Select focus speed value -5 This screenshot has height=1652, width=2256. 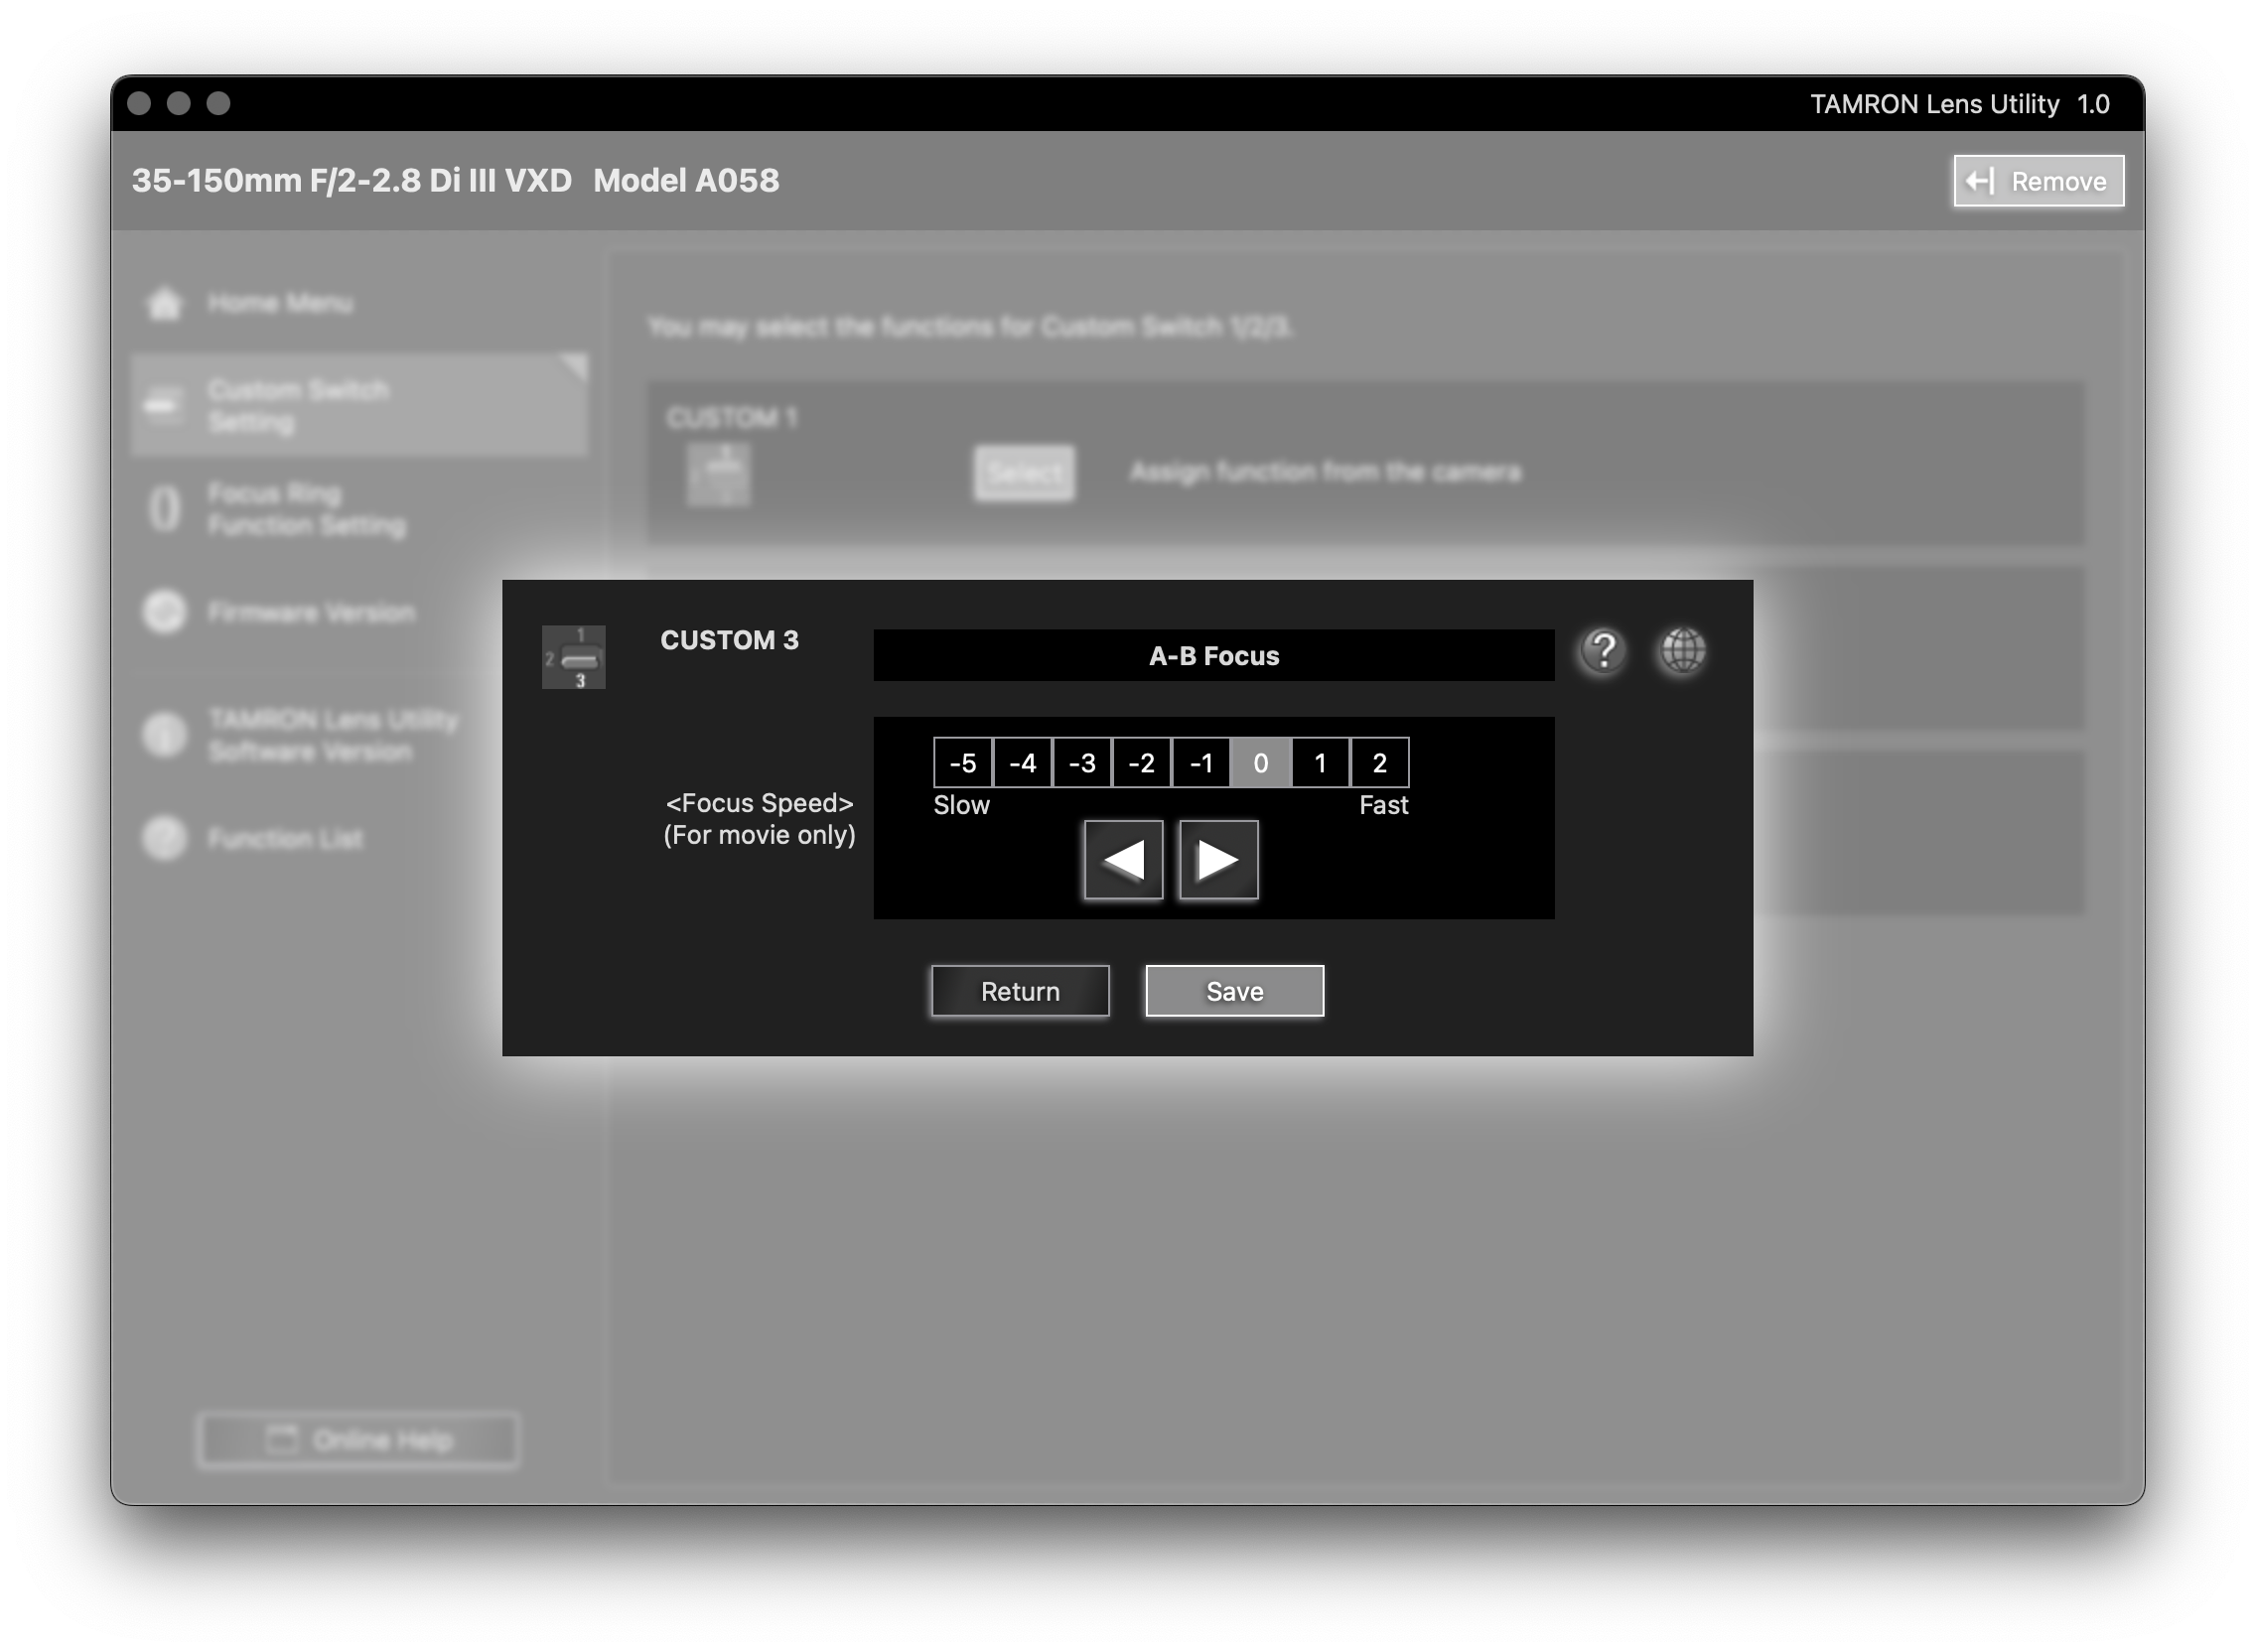tap(962, 763)
